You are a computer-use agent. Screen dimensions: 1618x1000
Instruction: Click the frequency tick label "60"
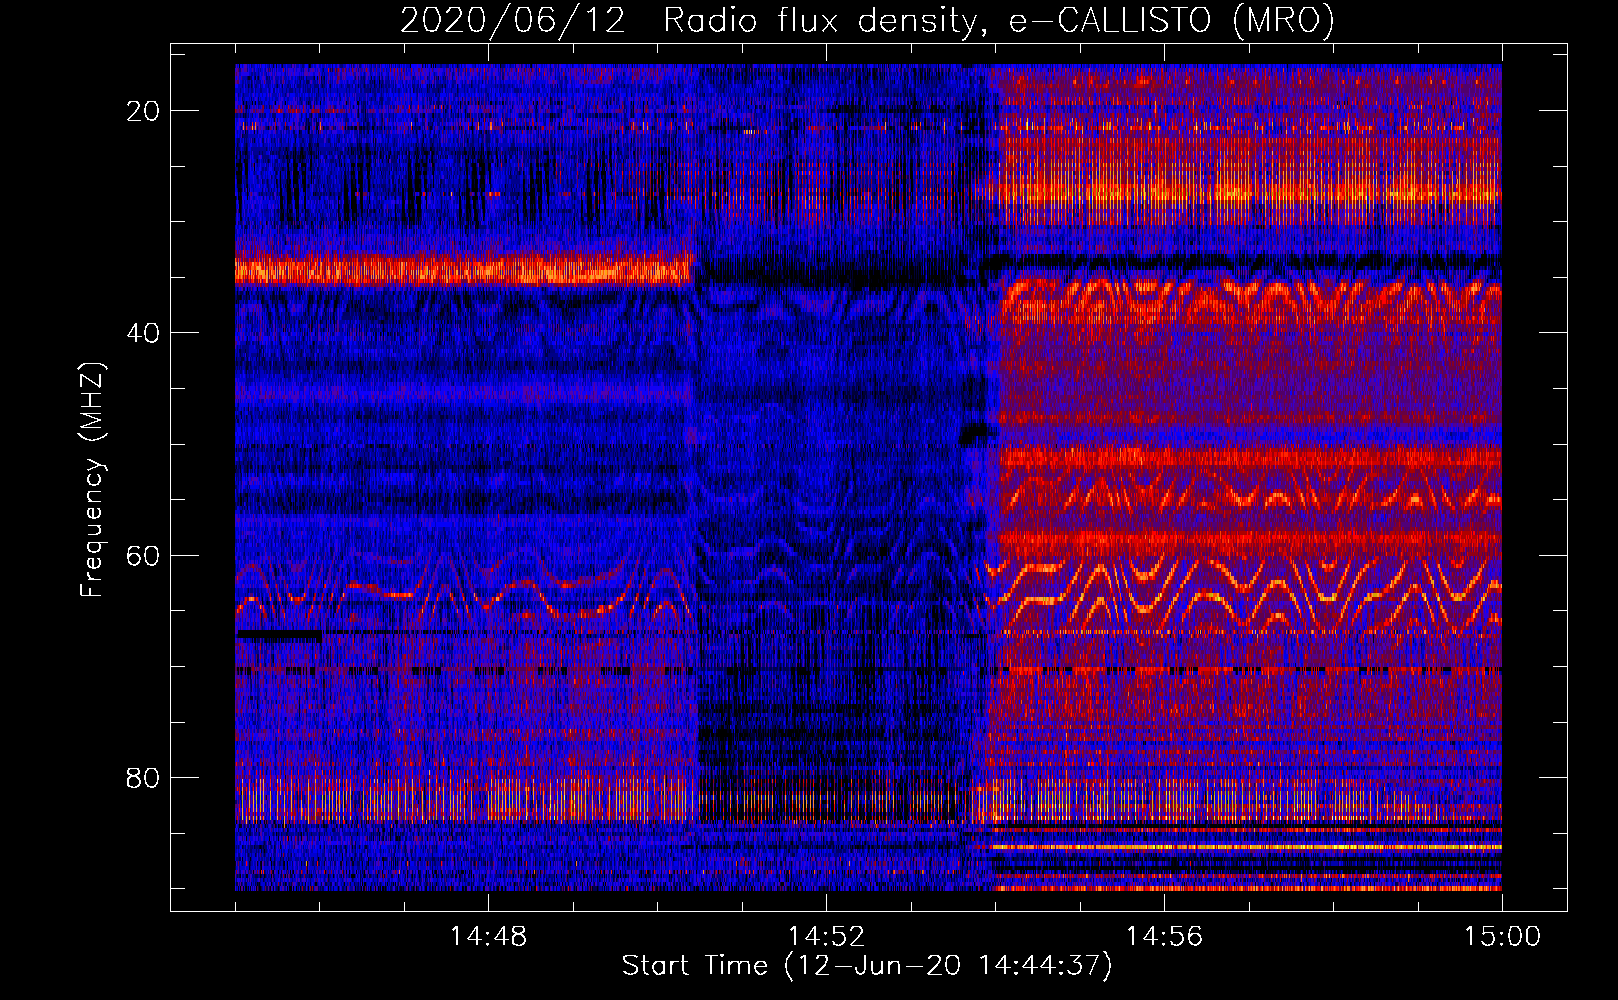(x=143, y=555)
